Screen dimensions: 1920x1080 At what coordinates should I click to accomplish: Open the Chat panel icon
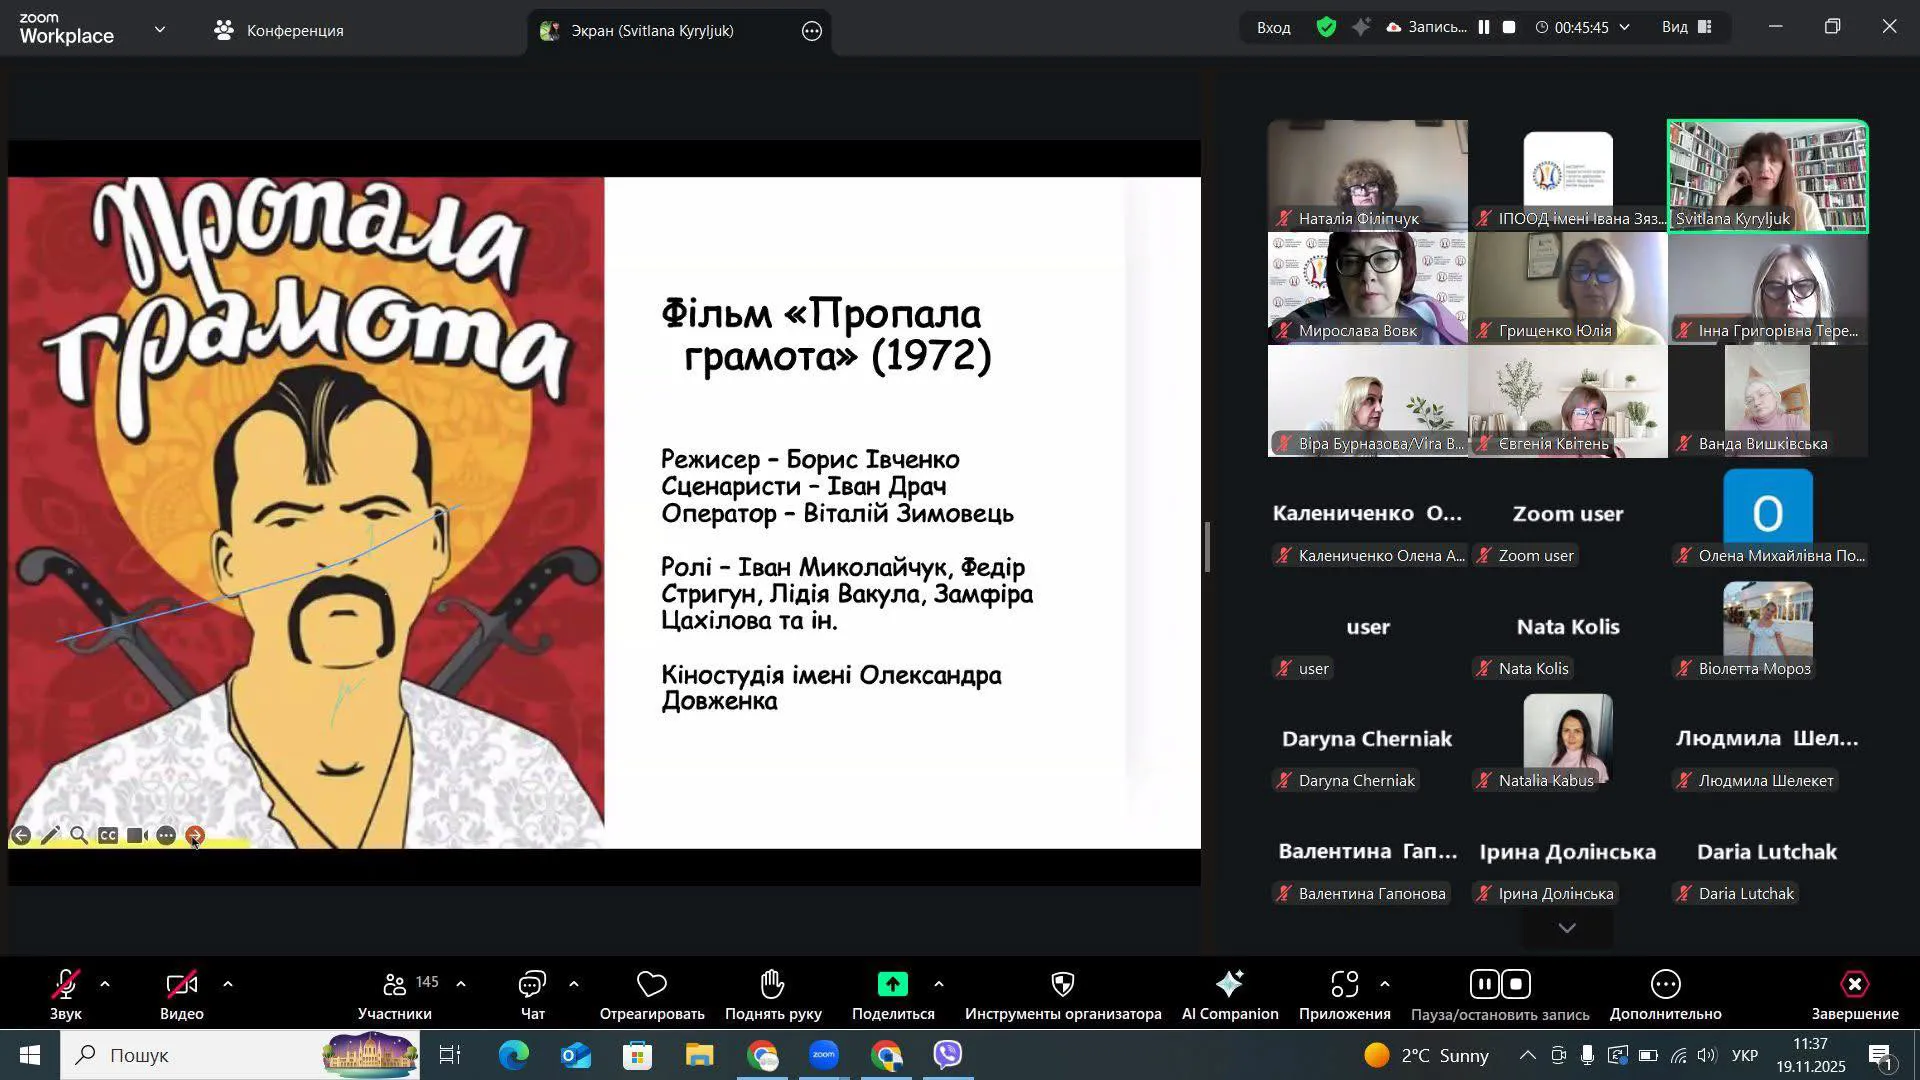[x=532, y=985]
